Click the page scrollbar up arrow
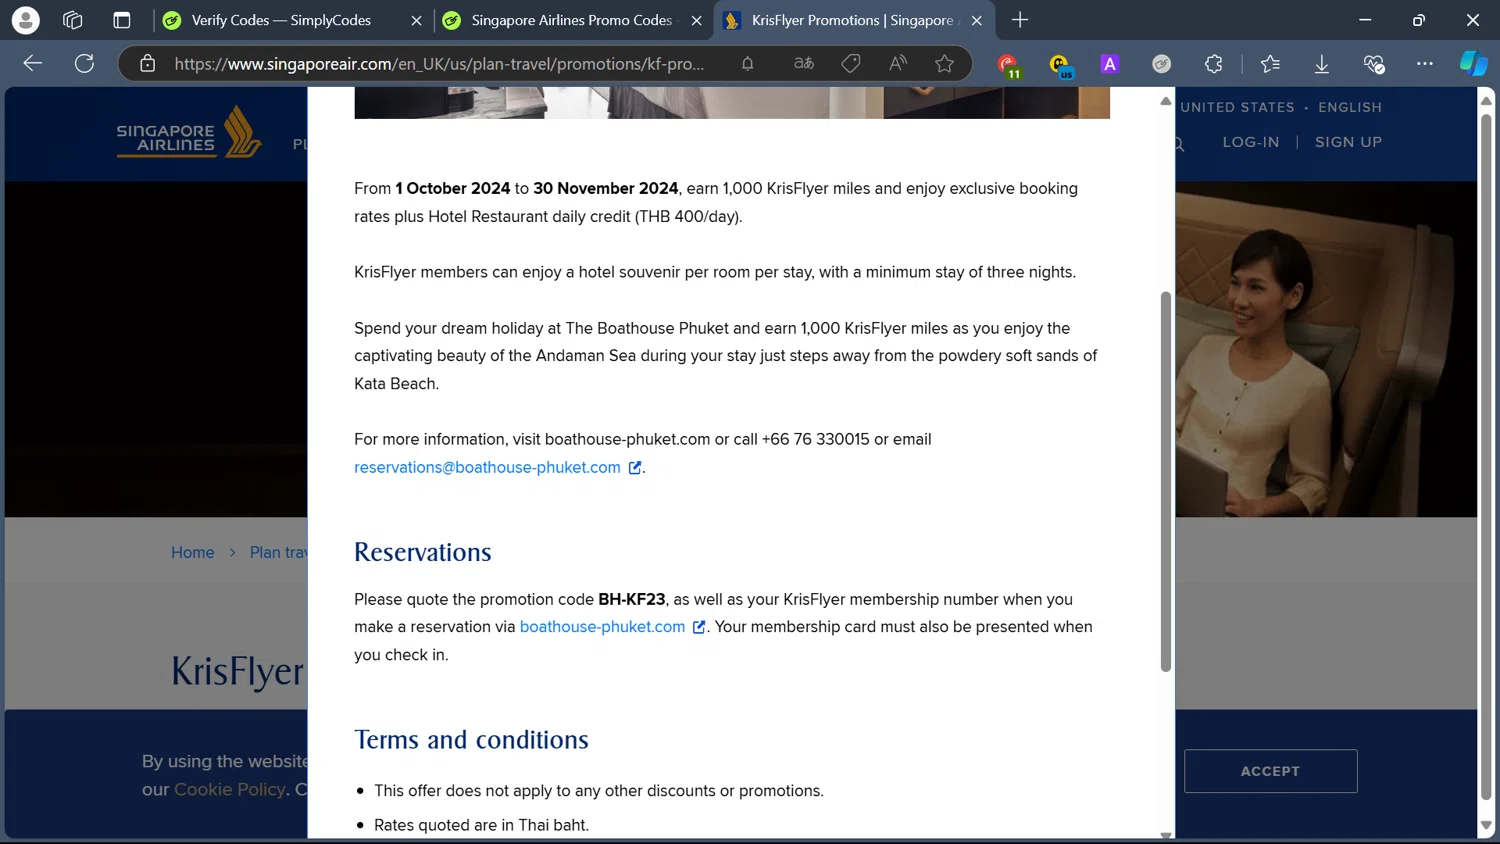1500x844 pixels. 1487,101
